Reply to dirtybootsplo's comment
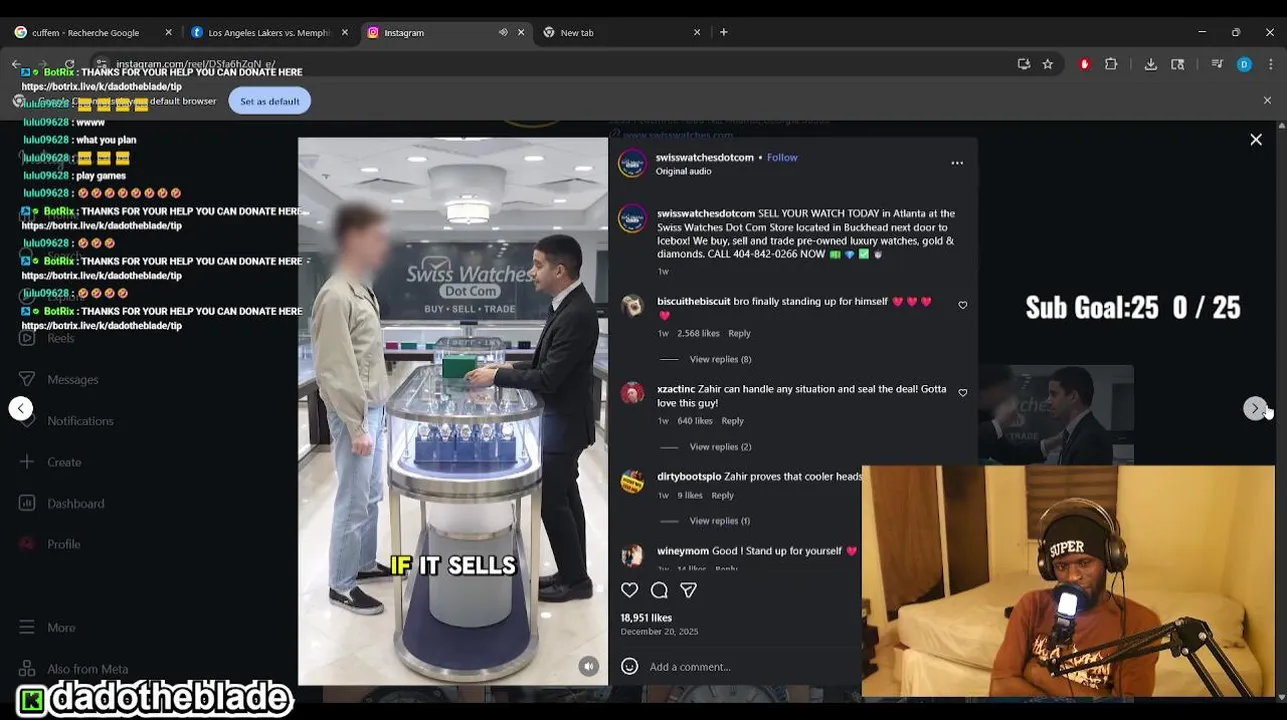 pyautogui.click(x=722, y=495)
